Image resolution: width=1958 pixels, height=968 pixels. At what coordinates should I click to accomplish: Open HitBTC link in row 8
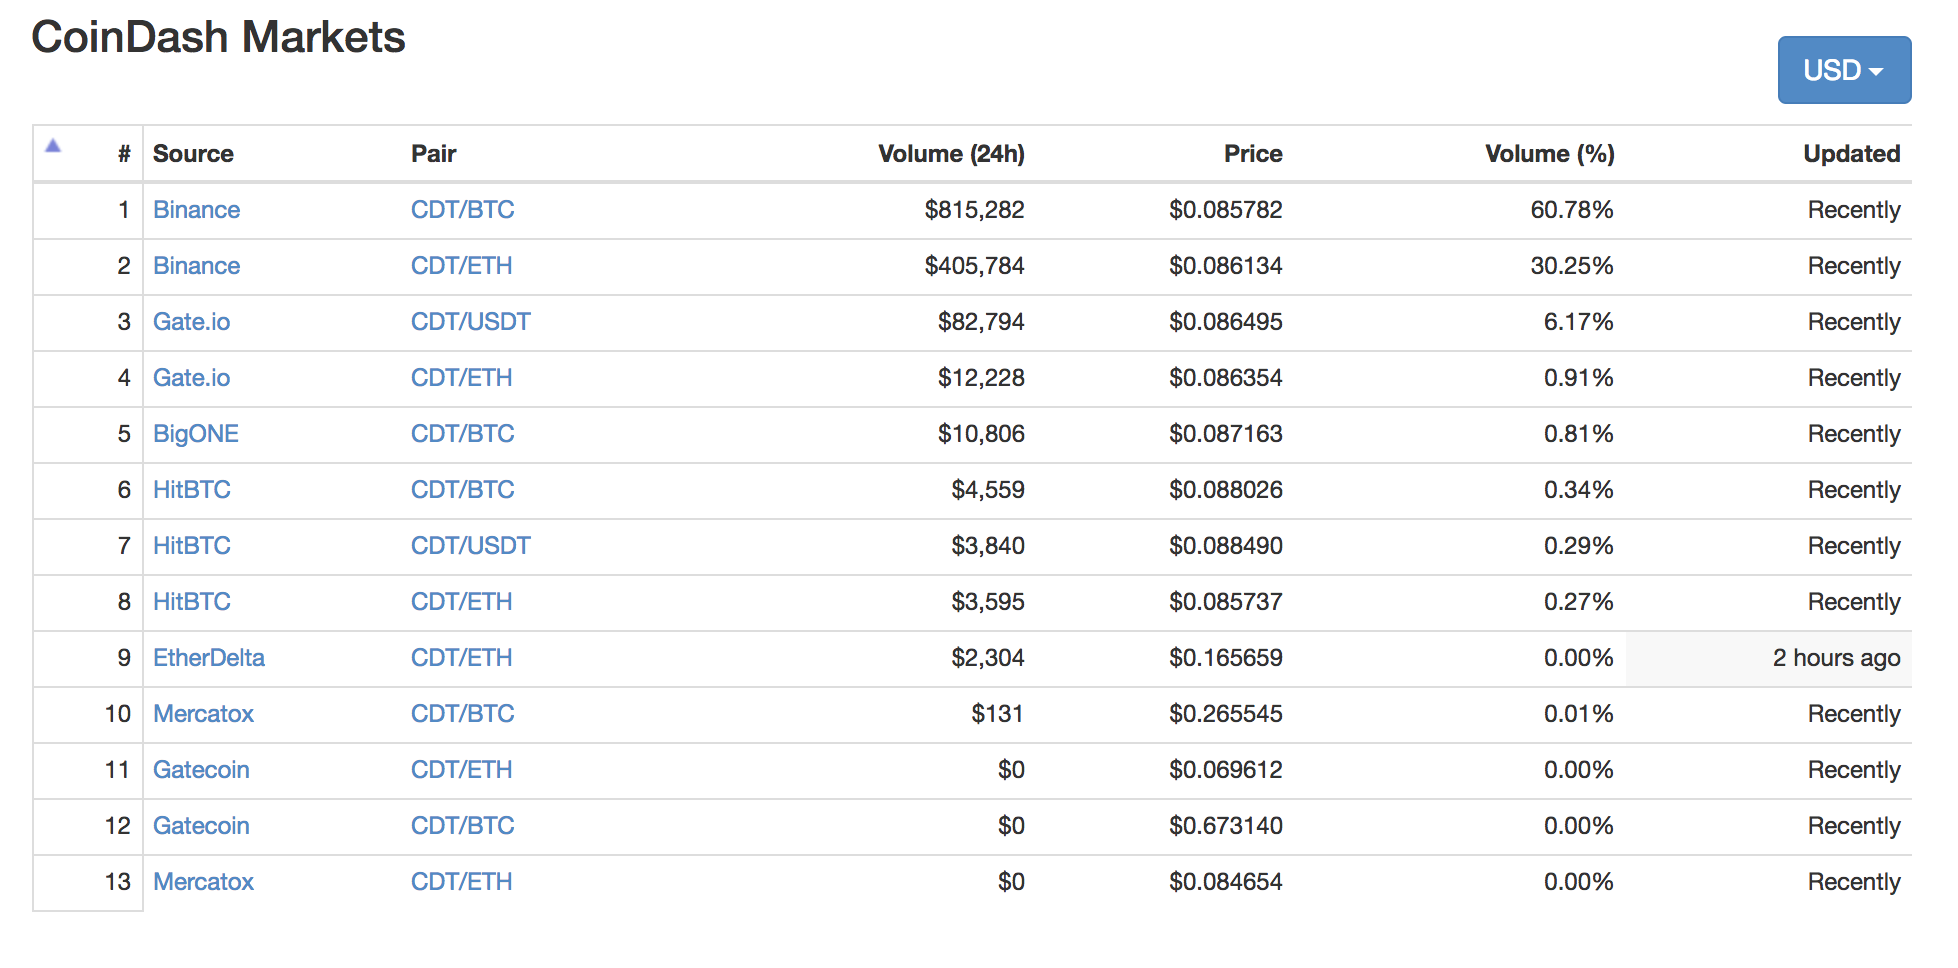191,602
